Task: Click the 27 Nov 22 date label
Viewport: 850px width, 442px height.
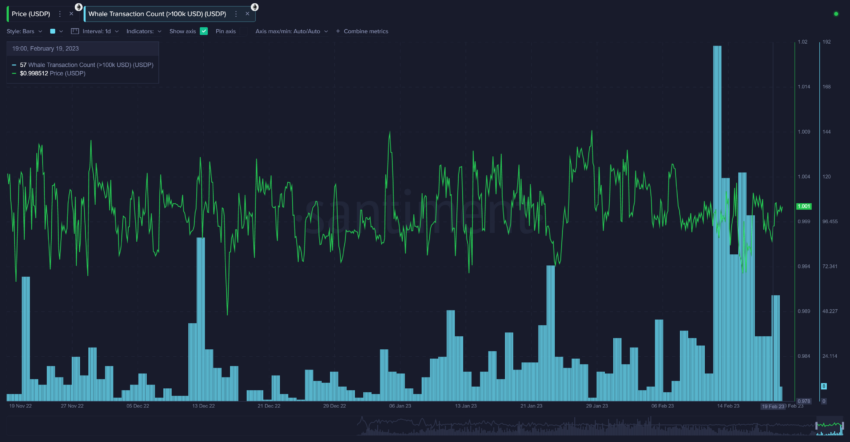Action: [x=72, y=406]
